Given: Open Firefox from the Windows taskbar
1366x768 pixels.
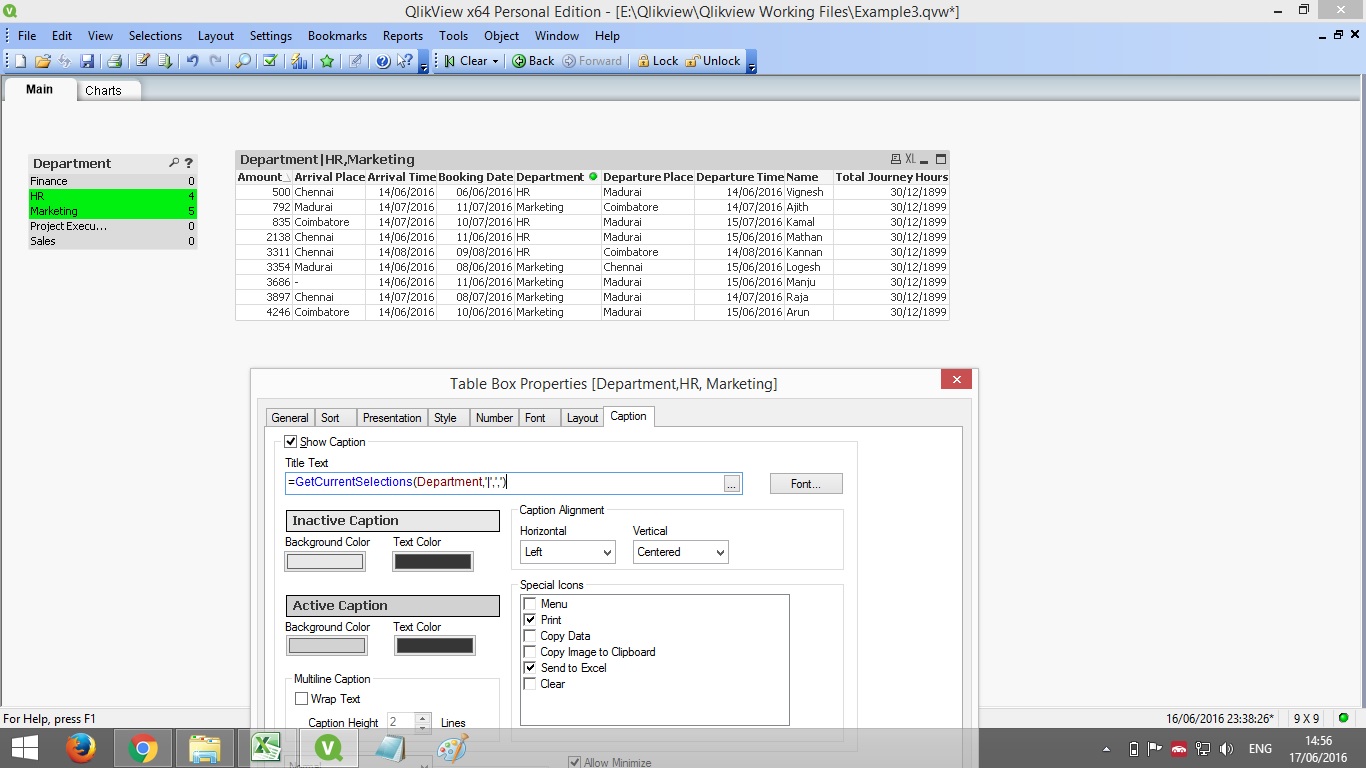Looking at the screenshot, I should 81,748.
